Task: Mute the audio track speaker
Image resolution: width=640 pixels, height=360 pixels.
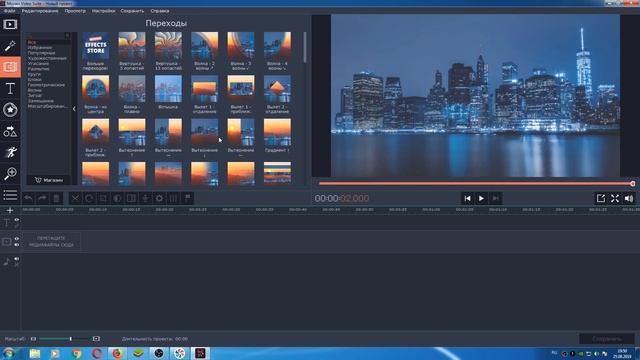Action: (x=17, y=259)
